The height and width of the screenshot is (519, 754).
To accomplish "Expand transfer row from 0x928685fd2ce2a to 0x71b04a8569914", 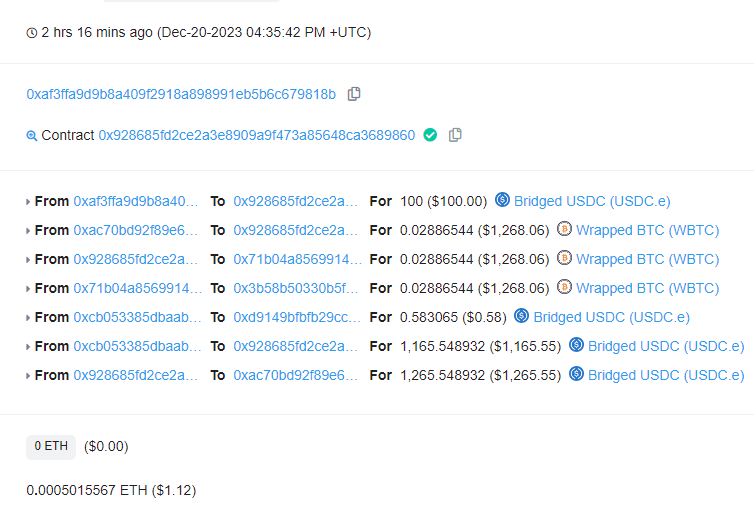I will pyautogui.click(x=28, y=260).
